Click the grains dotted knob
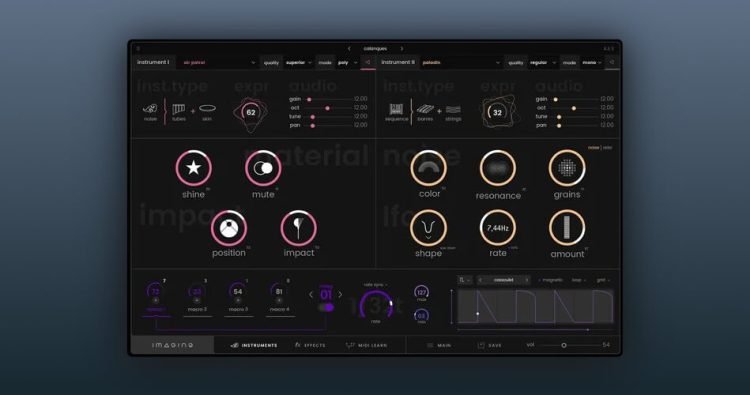The height and width of the screenshot is (395, 750). [x=567, y=168]
